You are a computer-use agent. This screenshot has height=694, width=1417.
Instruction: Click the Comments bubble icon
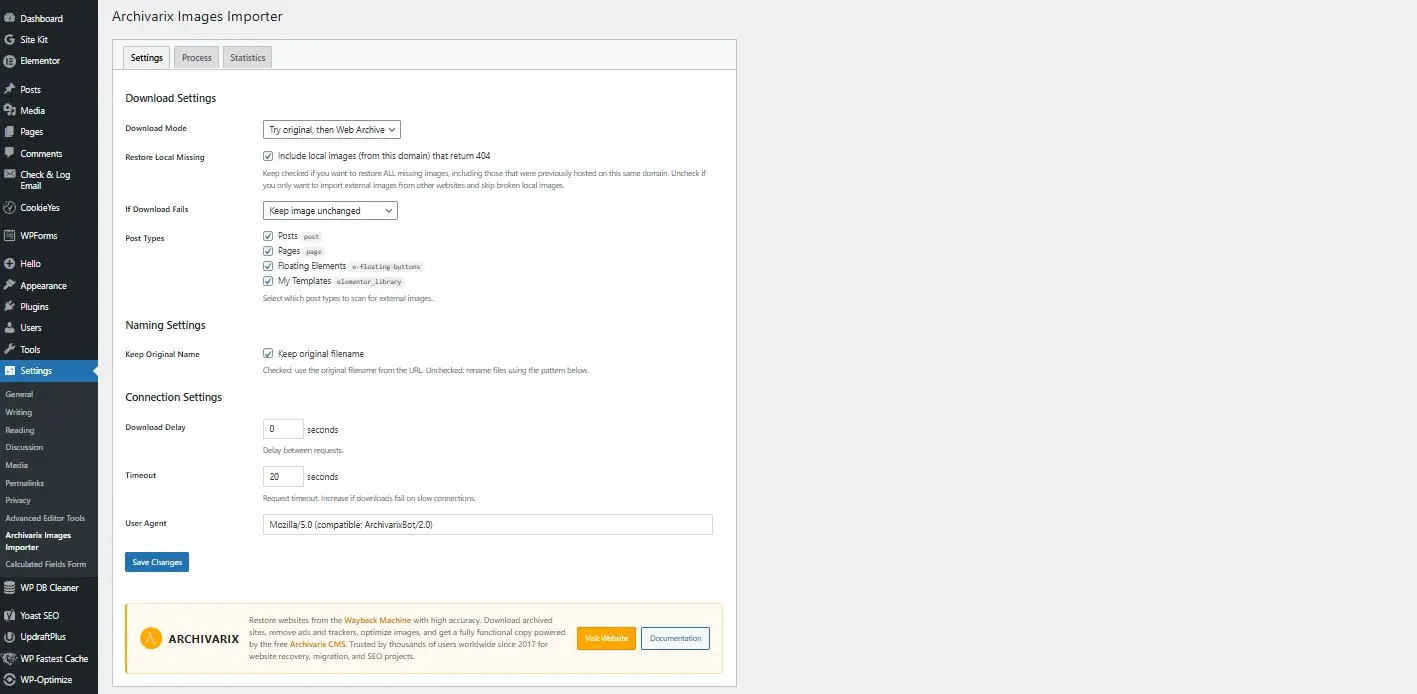9,154
